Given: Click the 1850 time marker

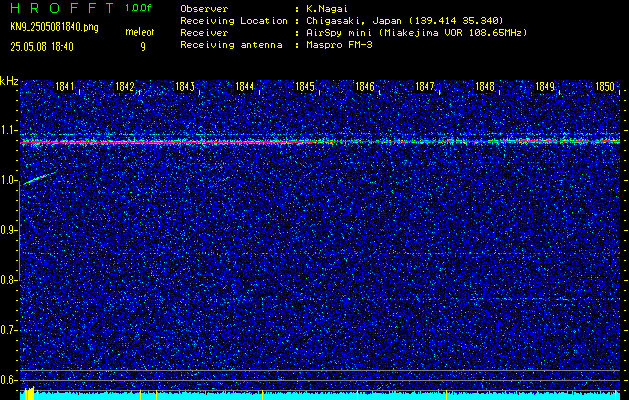Looking at the screenshot, I should pyautogui.click(x=605, y=87).
